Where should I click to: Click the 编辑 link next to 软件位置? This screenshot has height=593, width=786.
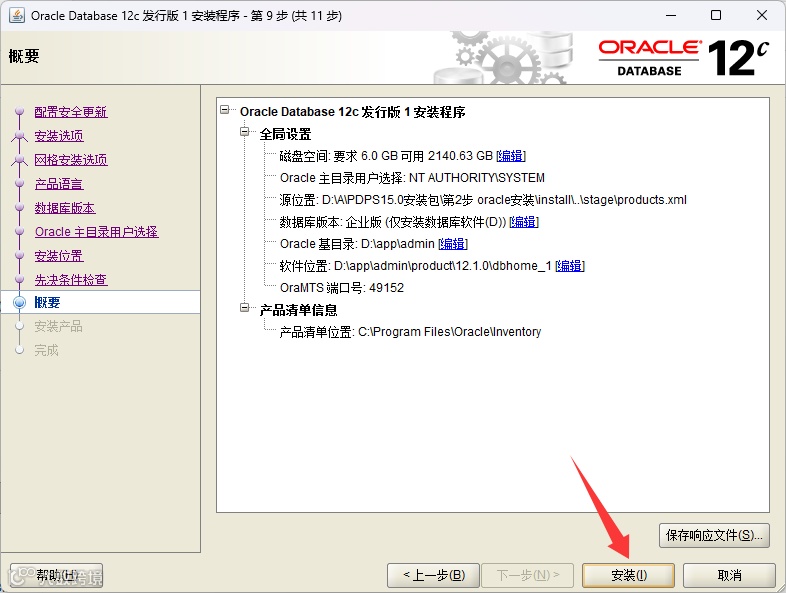click(x=570, y=266)
